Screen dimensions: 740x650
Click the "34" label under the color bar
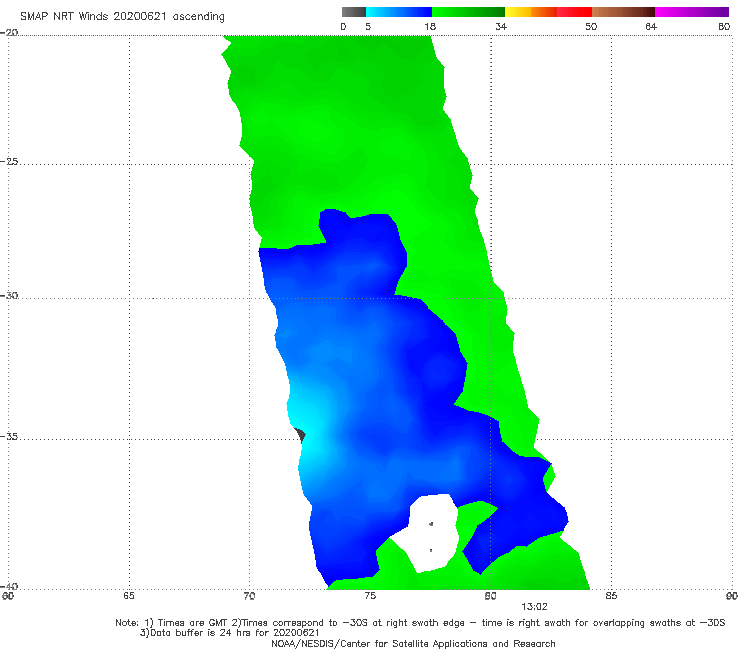coord(501,27)
